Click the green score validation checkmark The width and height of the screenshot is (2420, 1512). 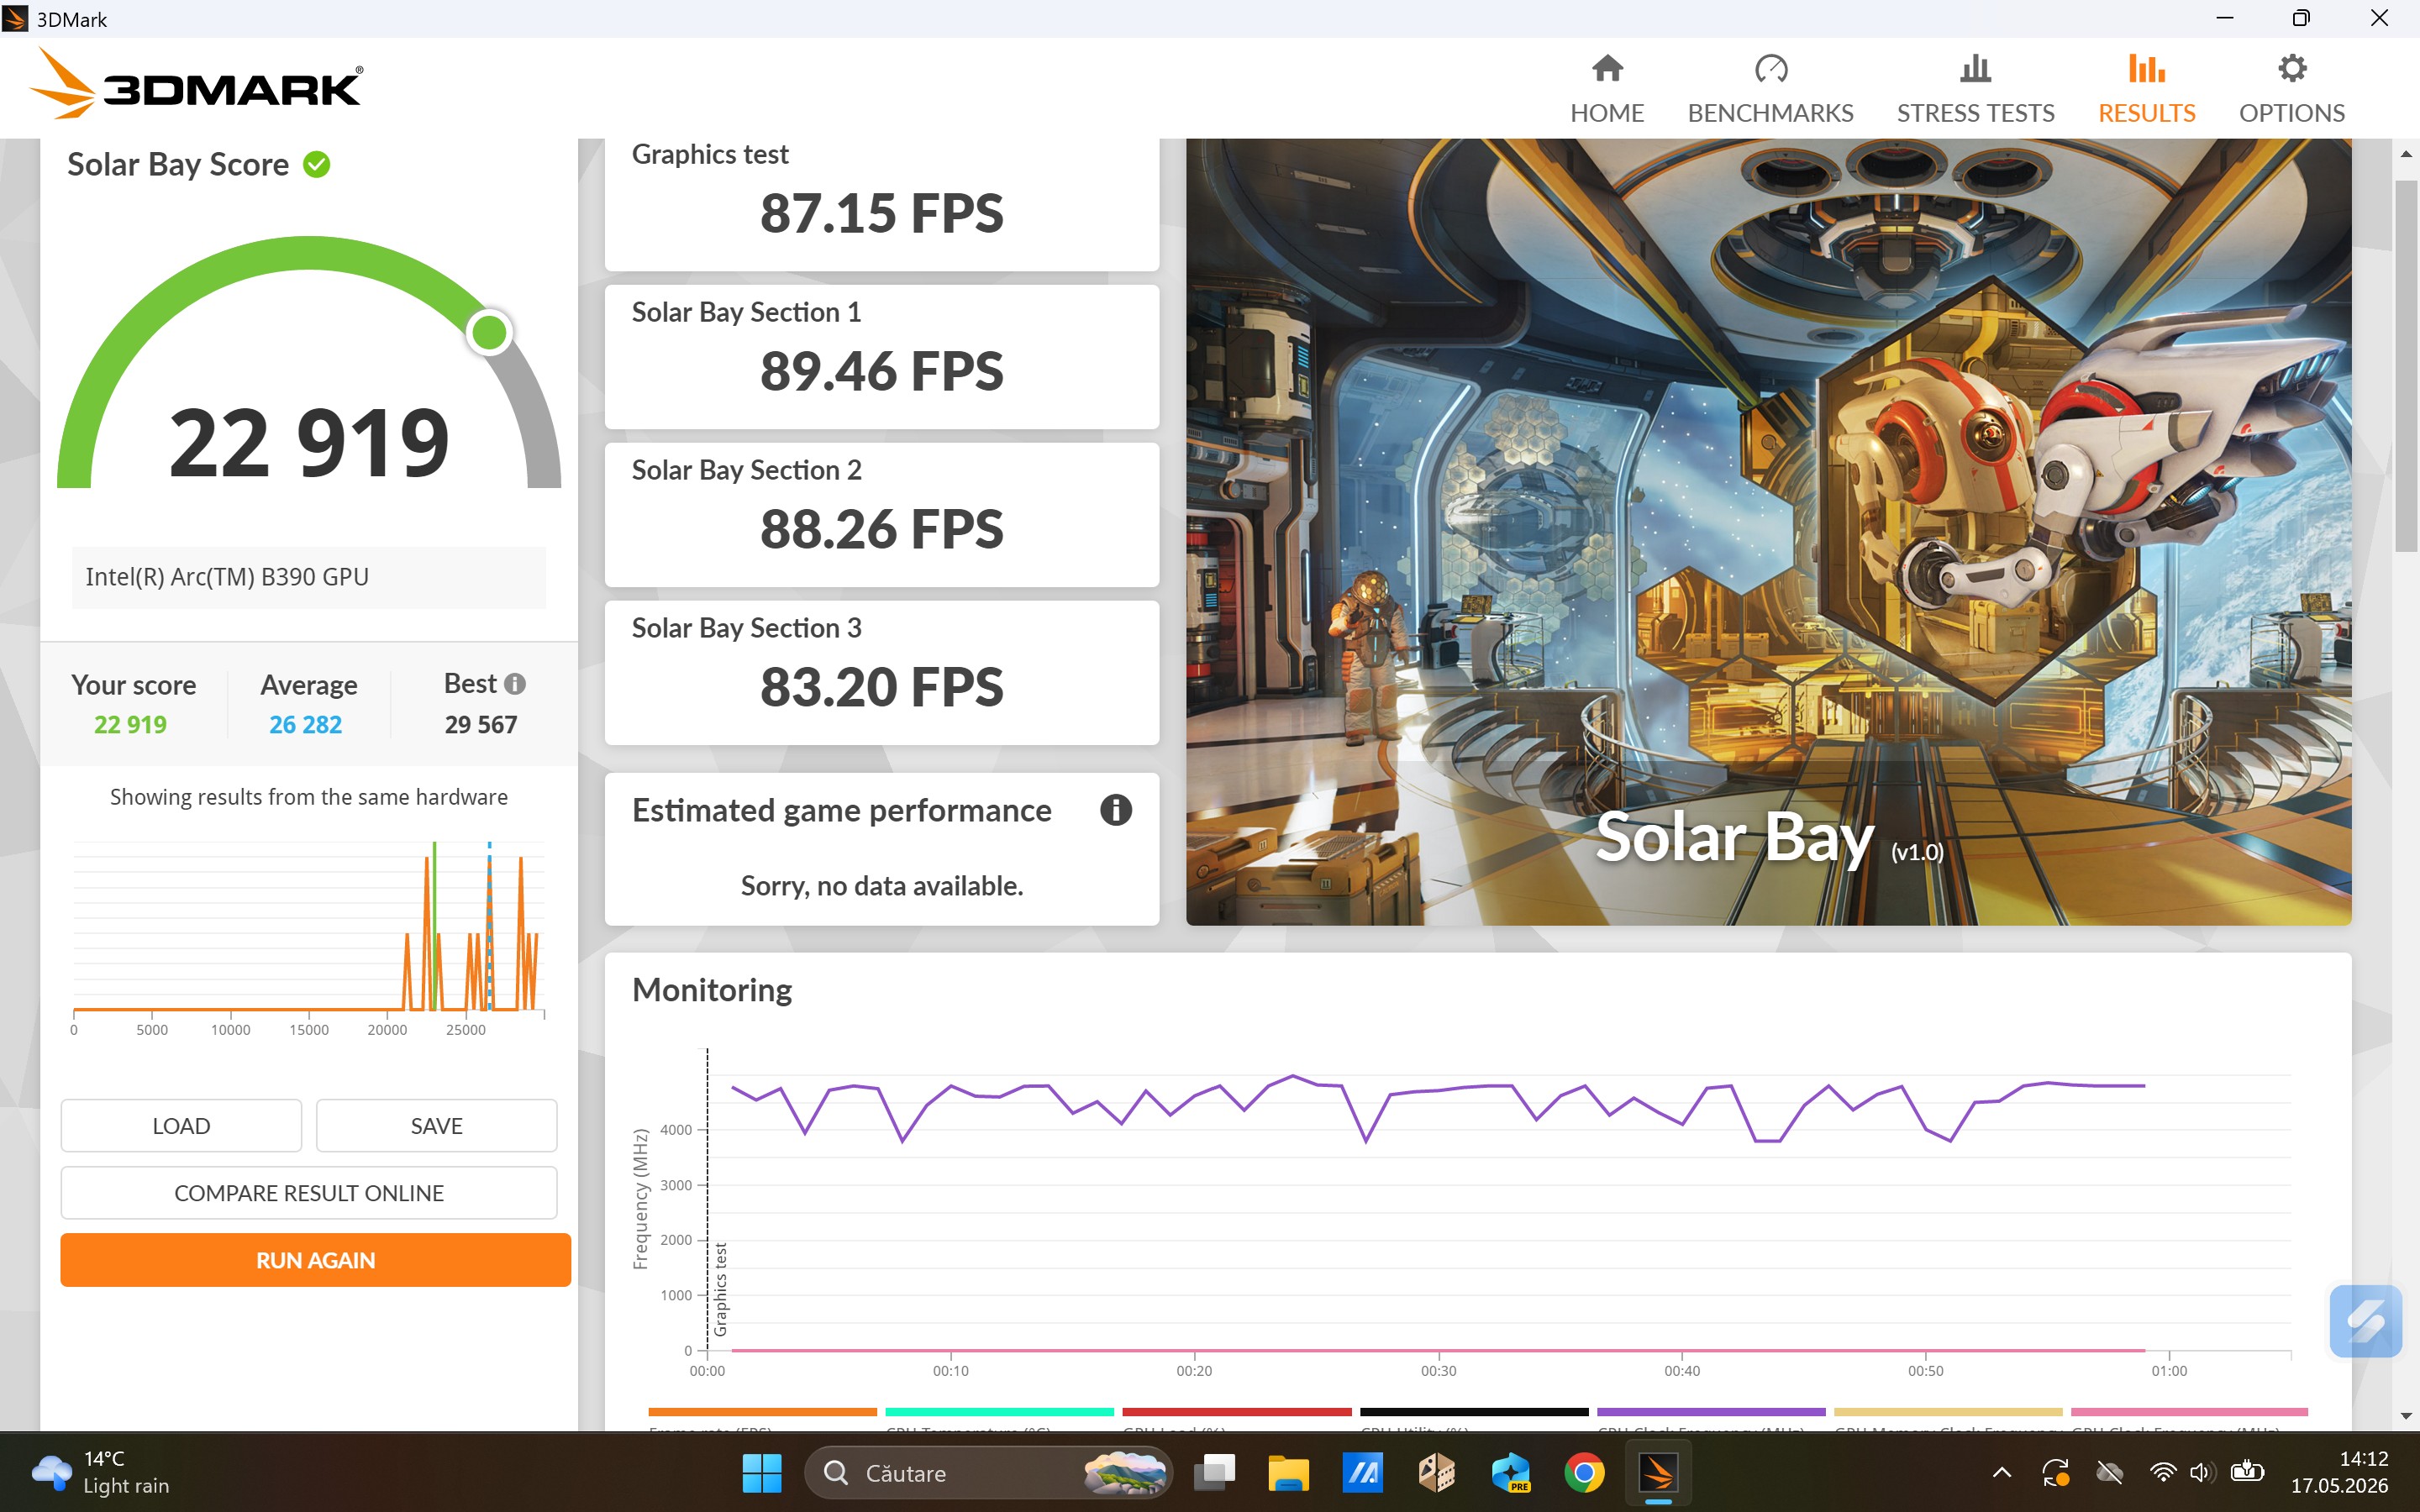pyautogui.click(x=317, y=165)
